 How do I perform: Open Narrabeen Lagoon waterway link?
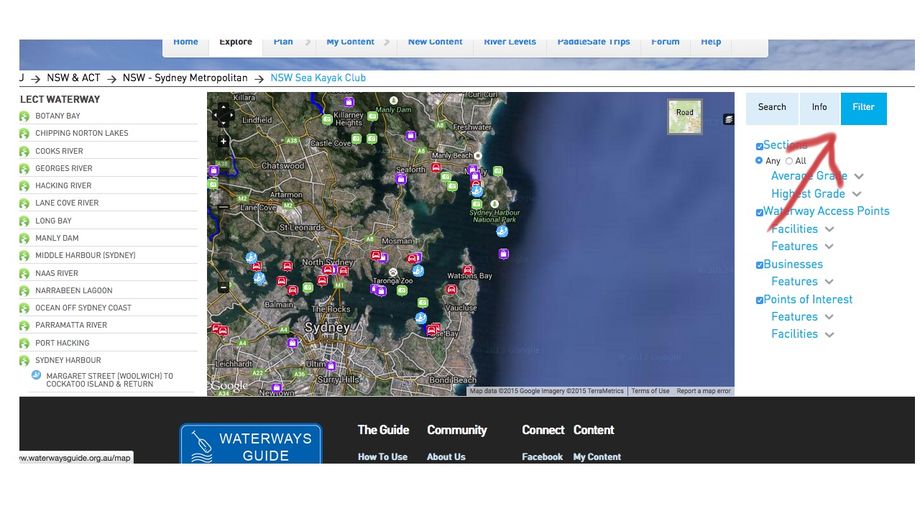click(74, 291)
